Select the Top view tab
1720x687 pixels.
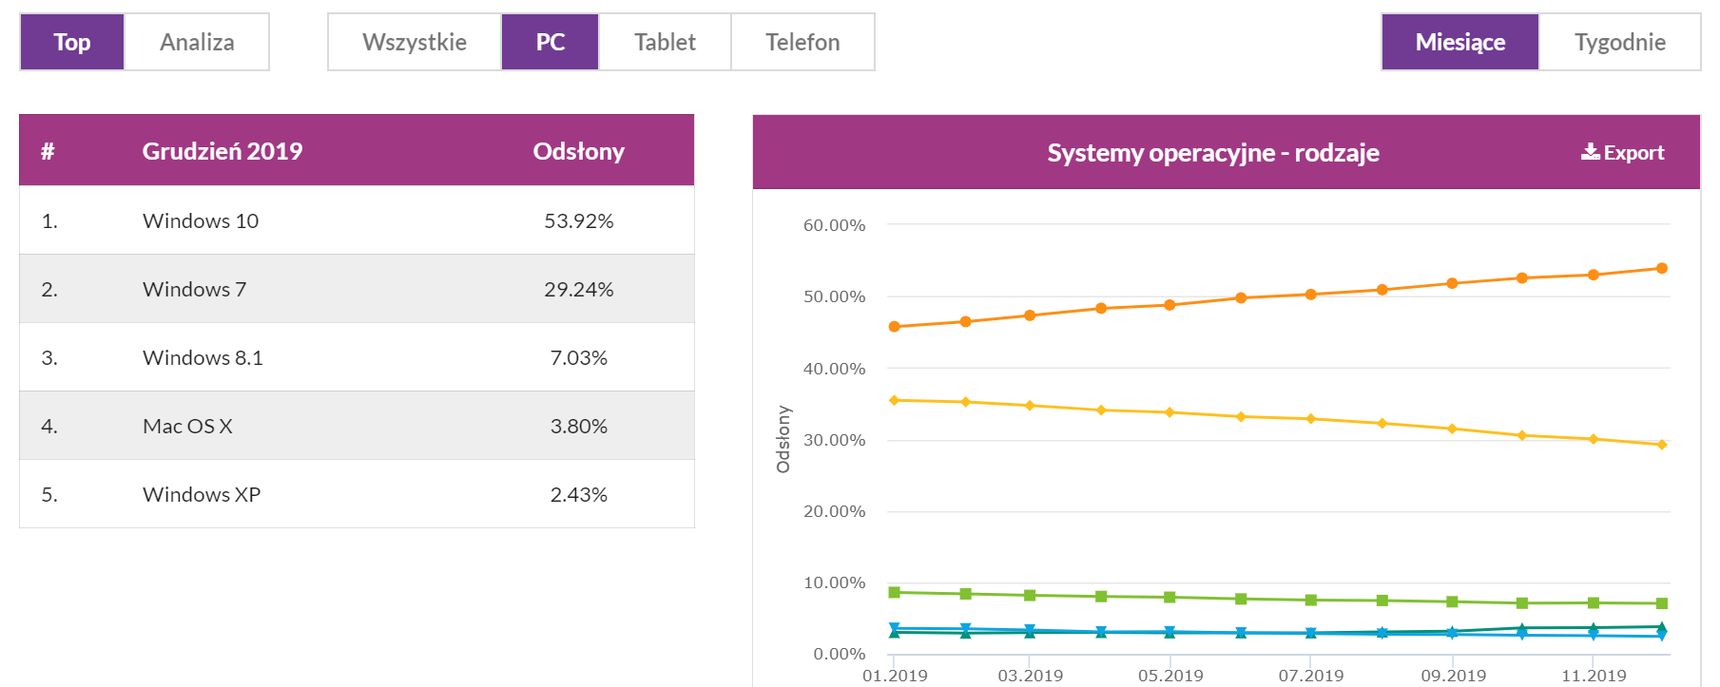[72, 42]
